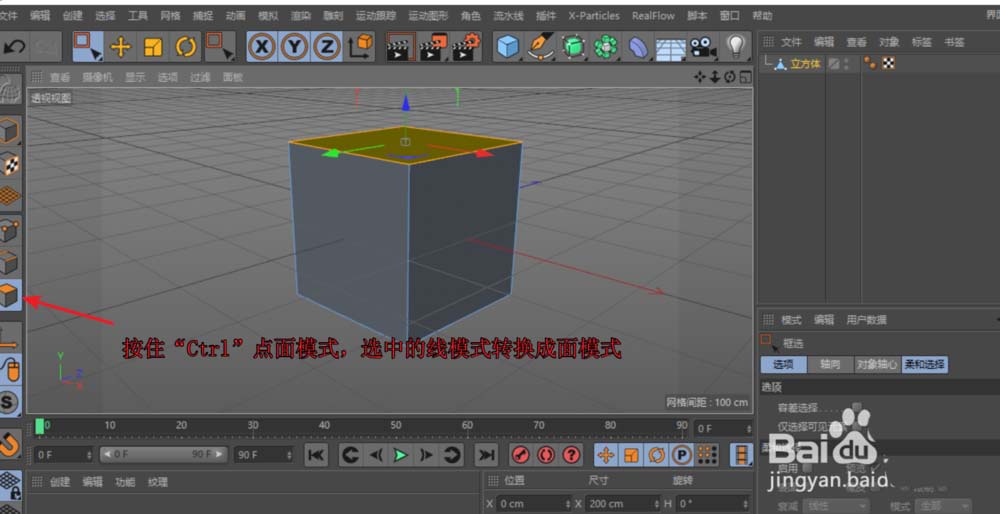Select the Rotate tool in toolbar
The image size is (1000, 514).
[x=186, y=46]
